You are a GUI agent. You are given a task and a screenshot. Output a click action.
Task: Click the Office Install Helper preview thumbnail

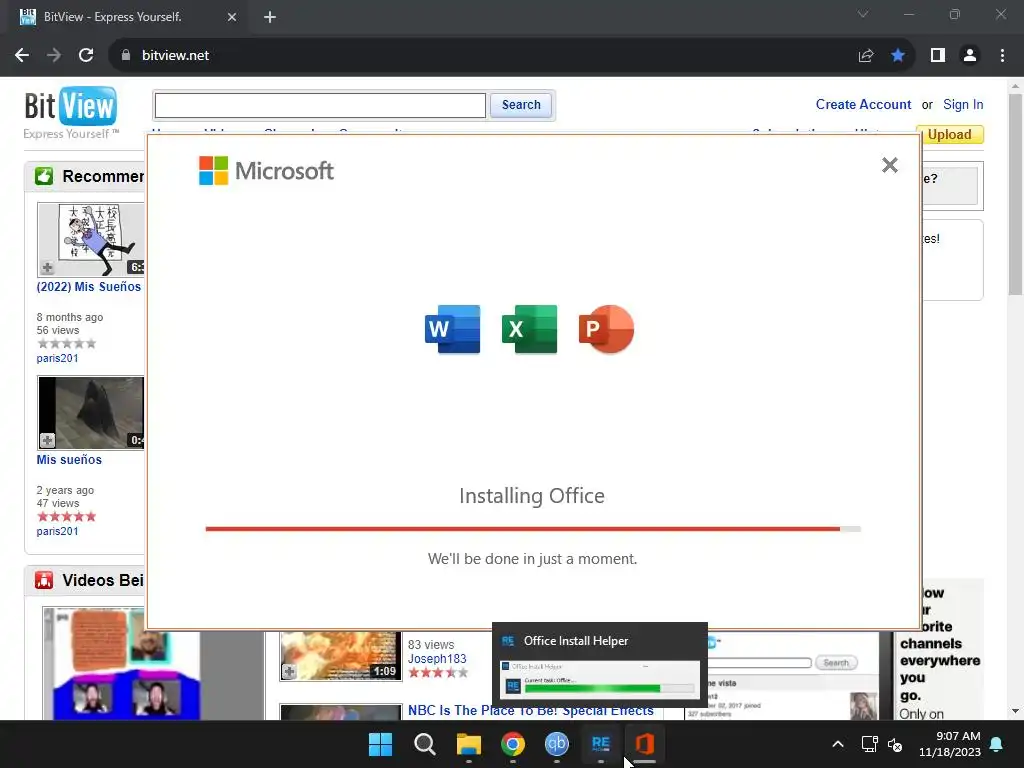pos(600,679)
